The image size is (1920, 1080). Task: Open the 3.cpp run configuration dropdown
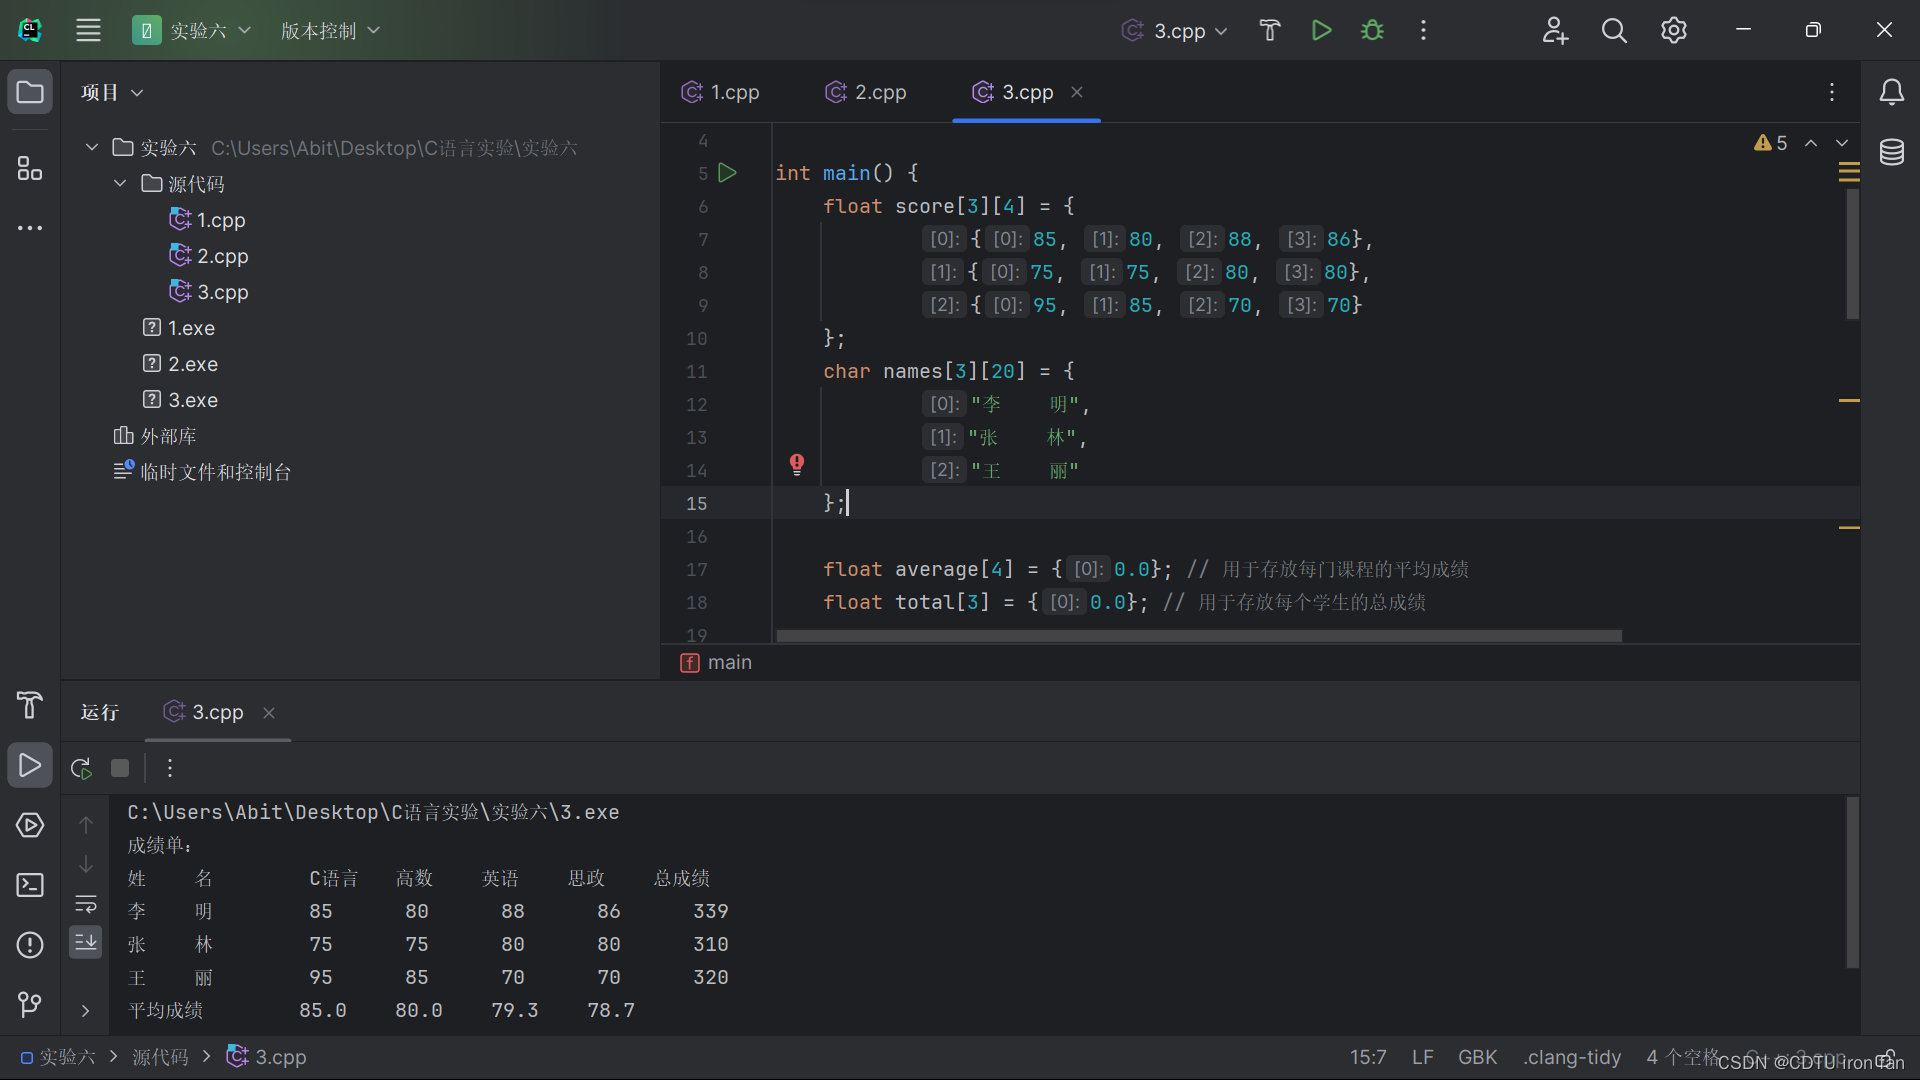[1174, 30]
